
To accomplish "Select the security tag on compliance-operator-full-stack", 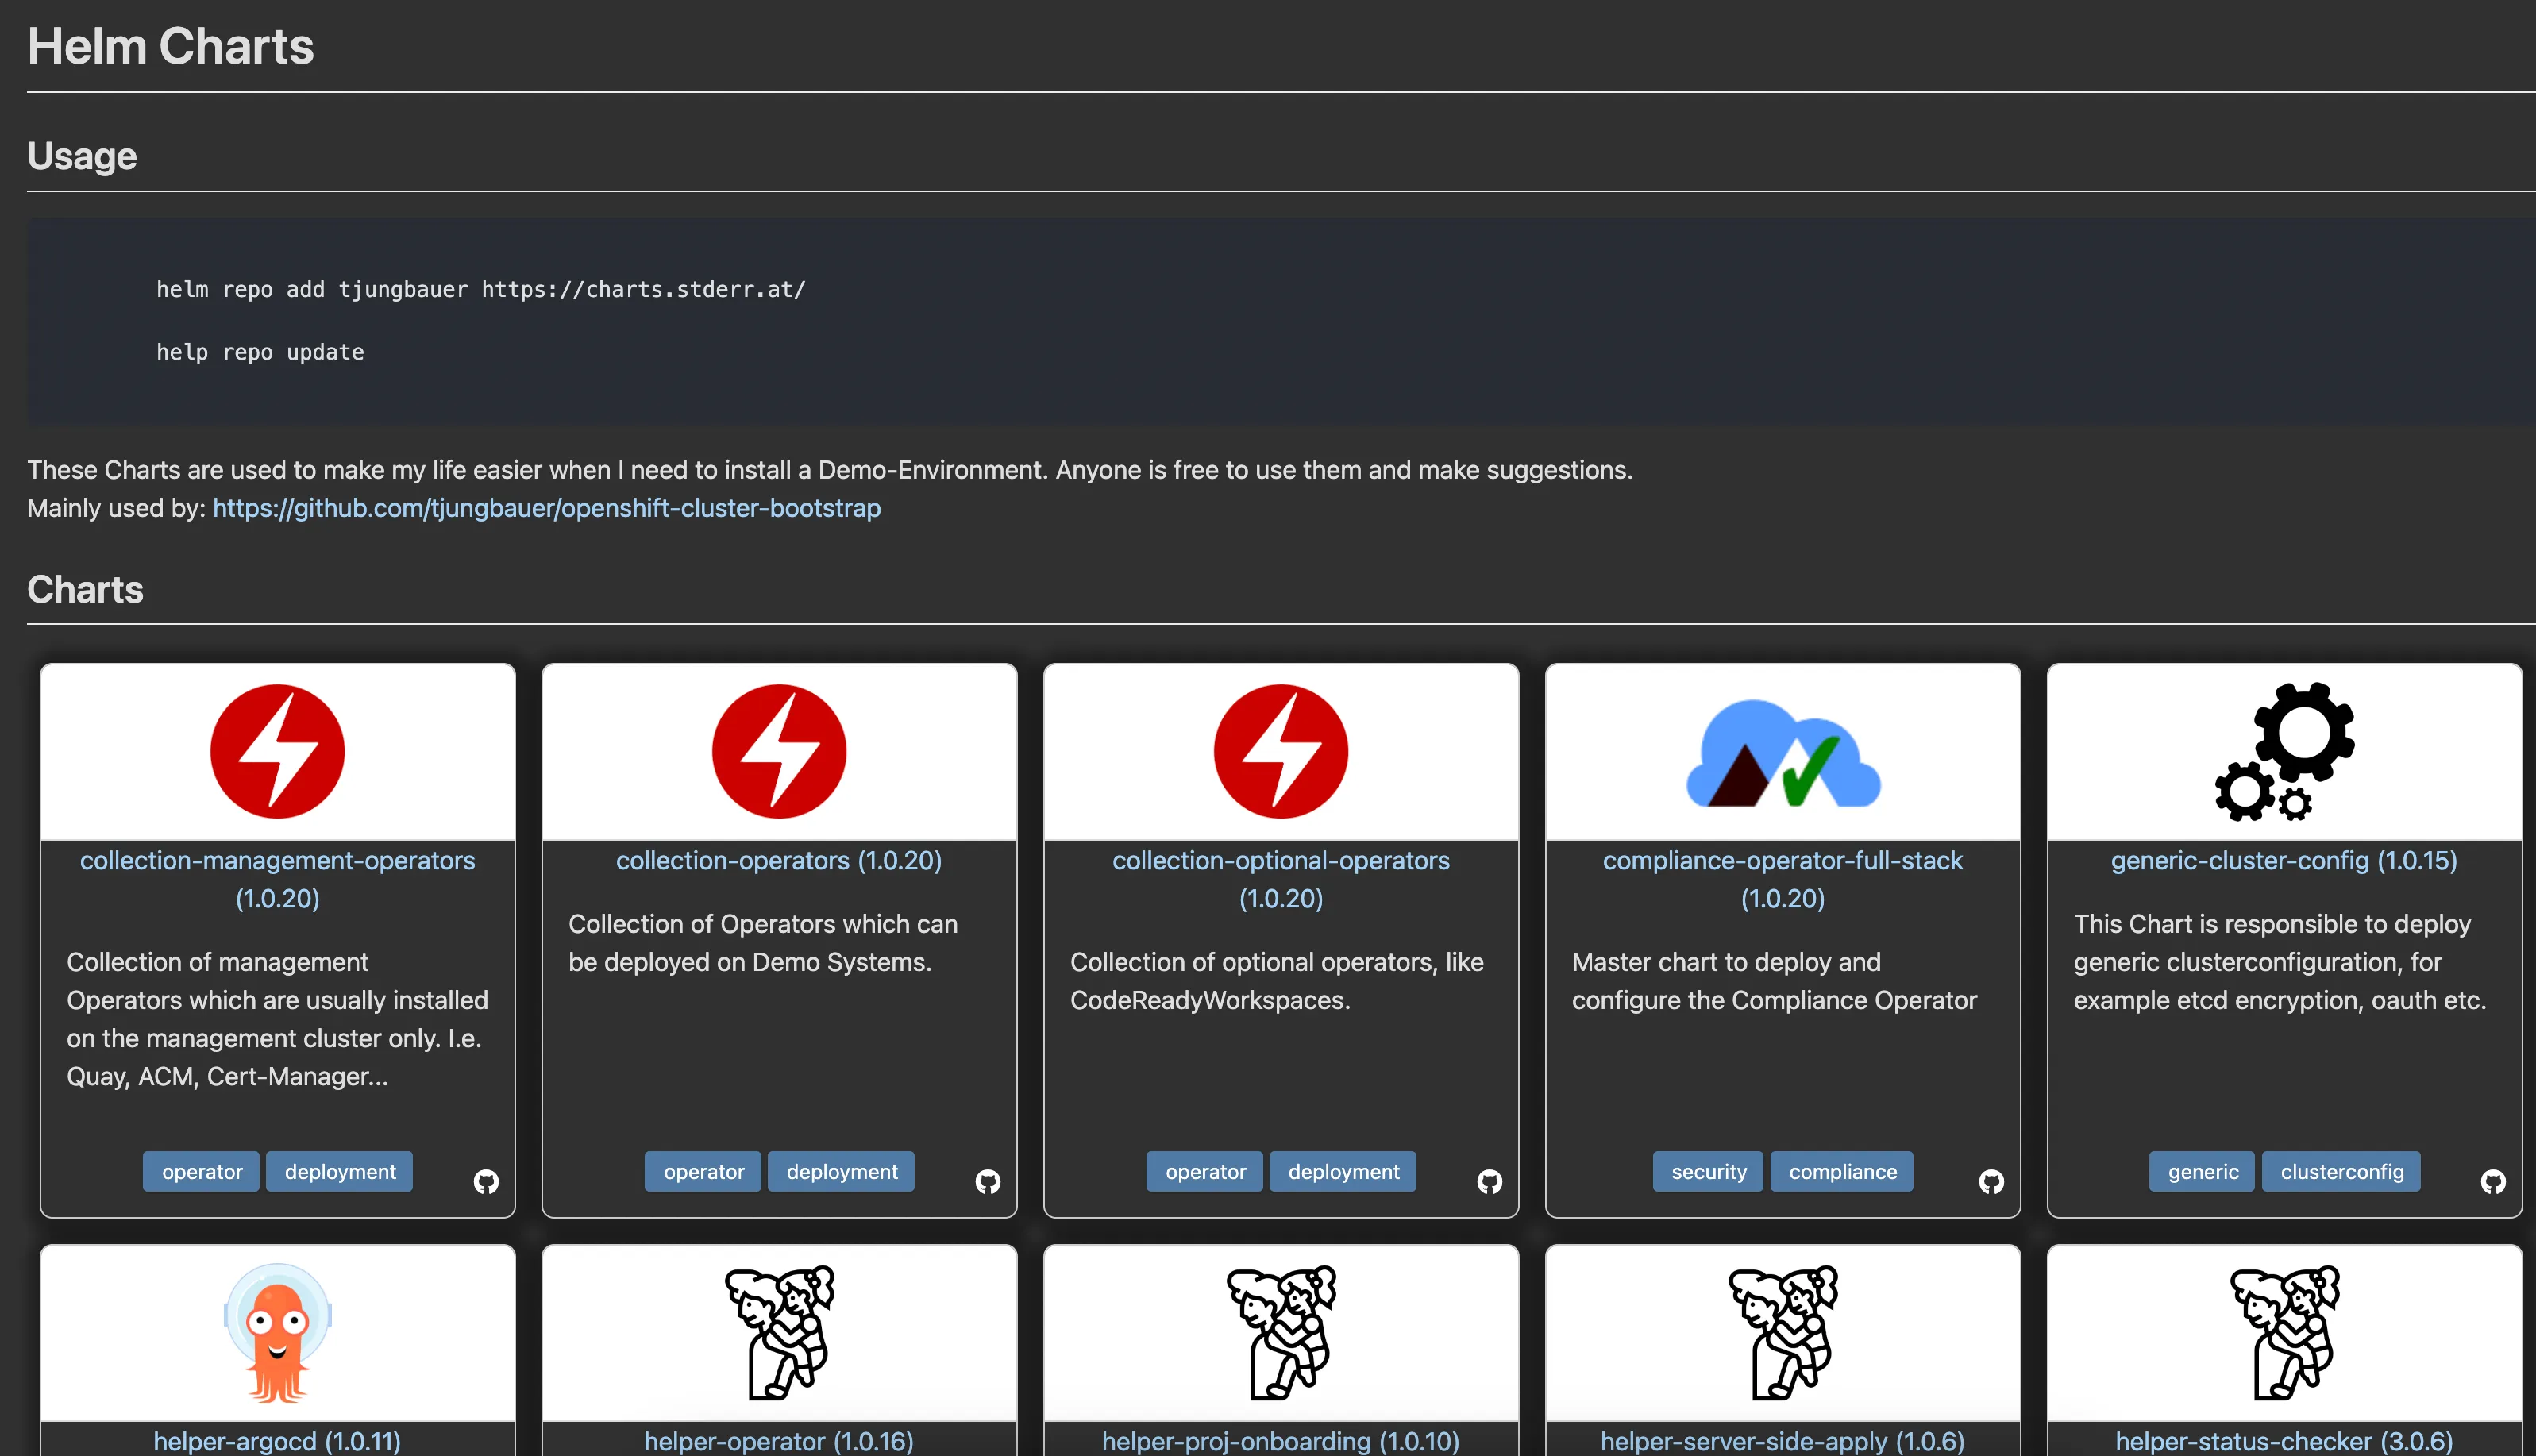I will 1707,1171.
